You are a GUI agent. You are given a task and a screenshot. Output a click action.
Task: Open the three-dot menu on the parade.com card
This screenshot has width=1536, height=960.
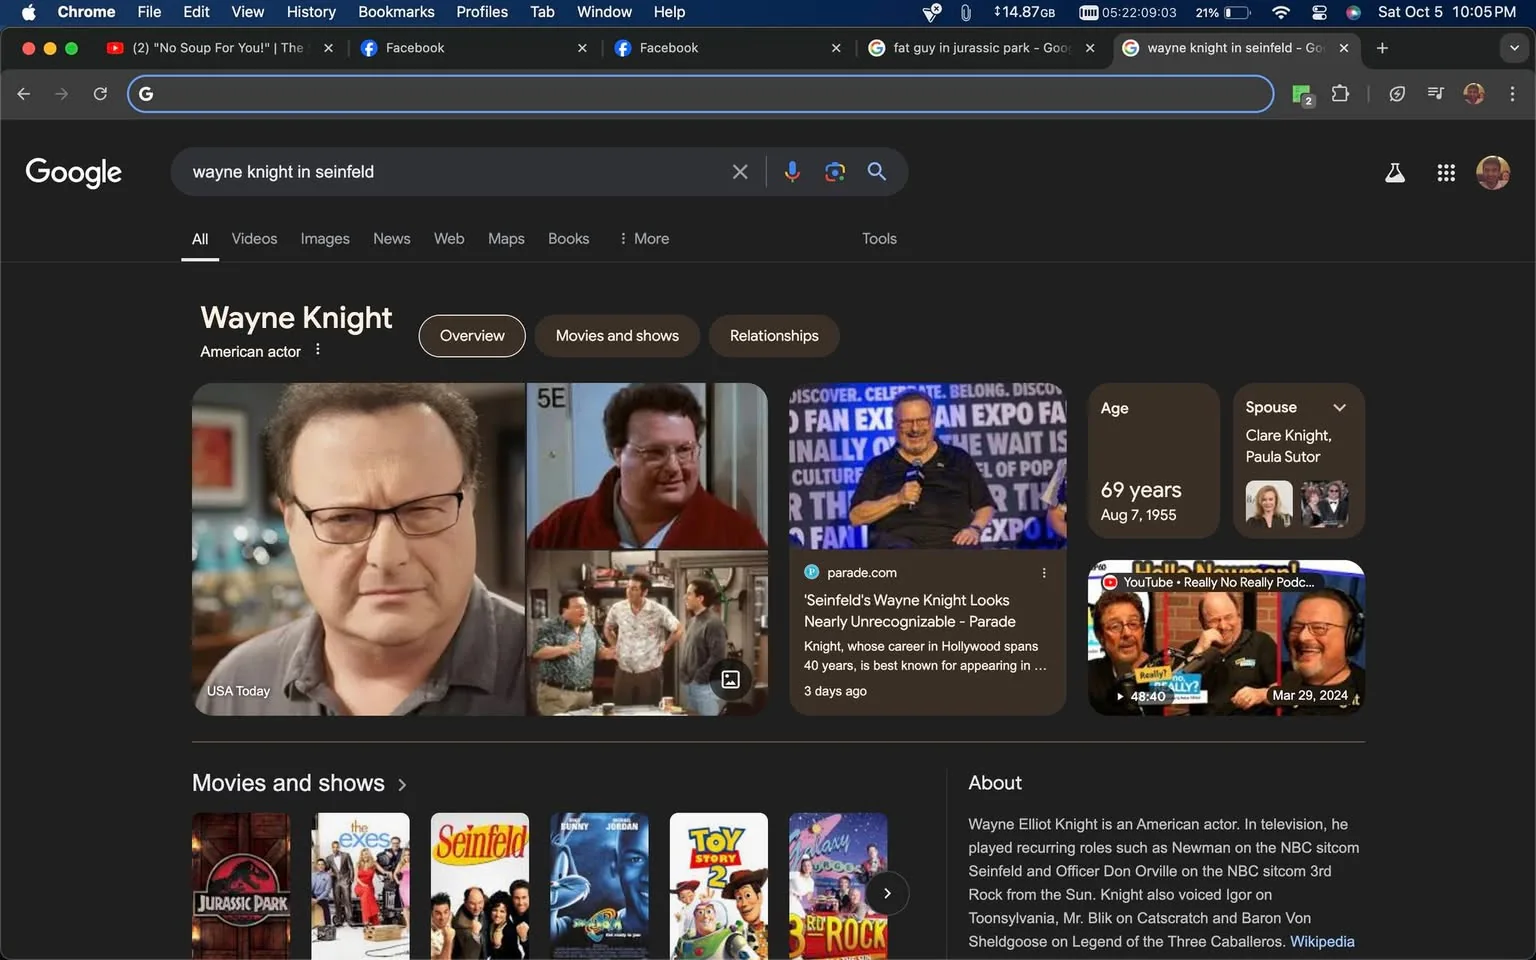coord(1044,573)
